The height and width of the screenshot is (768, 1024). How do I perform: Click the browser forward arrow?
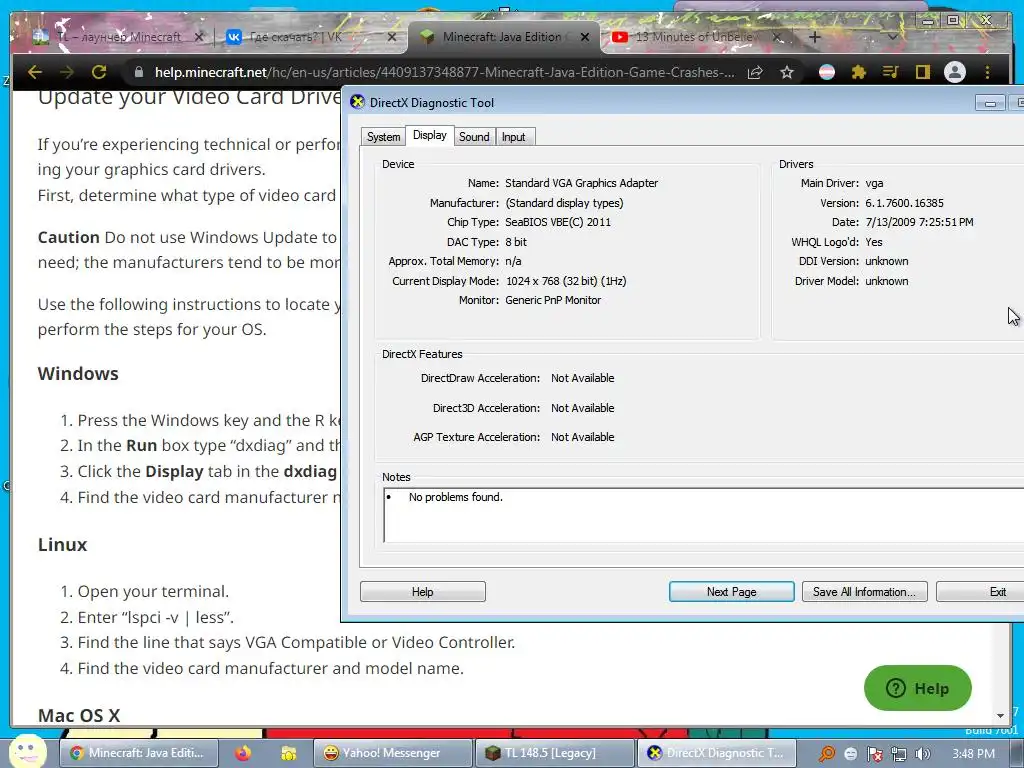tap(67, 72)
